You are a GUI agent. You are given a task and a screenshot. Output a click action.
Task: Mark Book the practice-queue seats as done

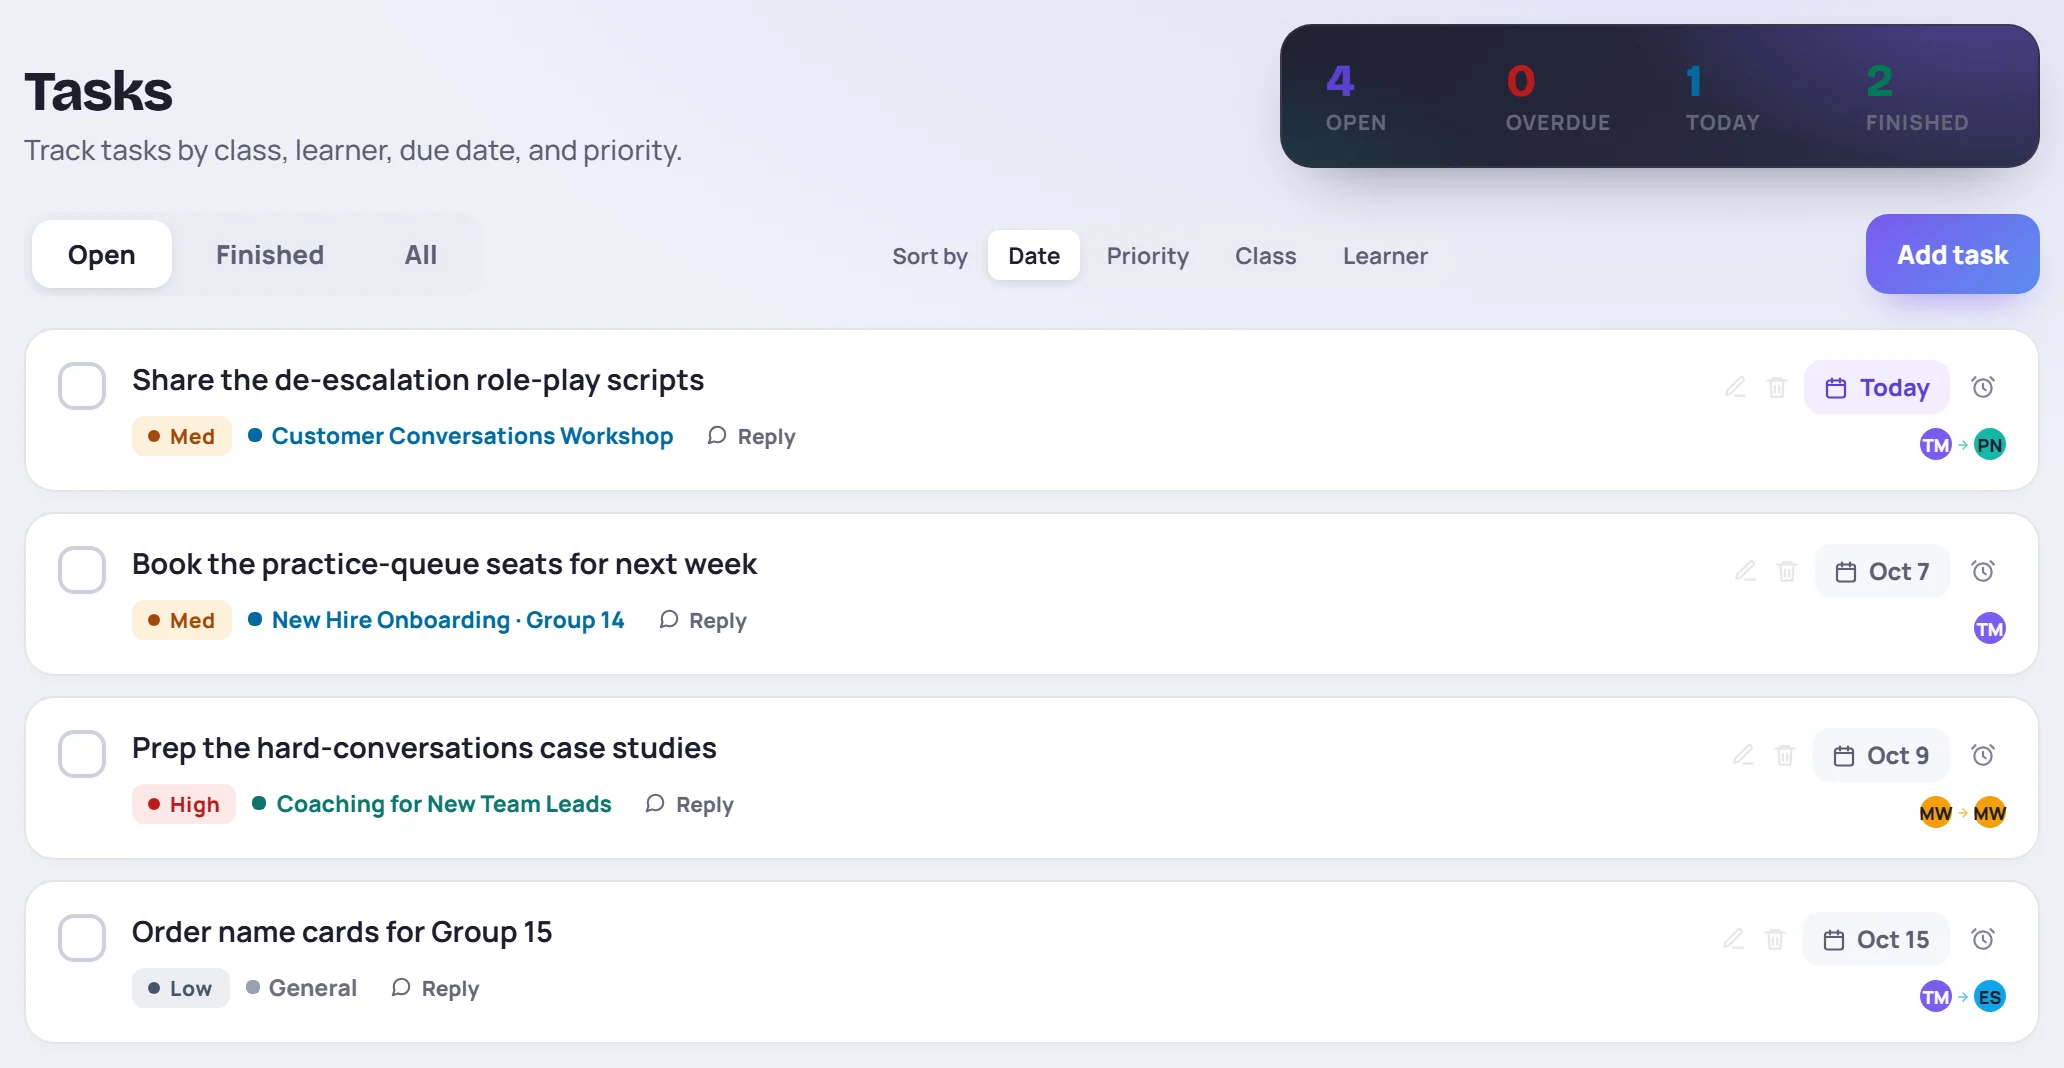[x=82, y=570]
